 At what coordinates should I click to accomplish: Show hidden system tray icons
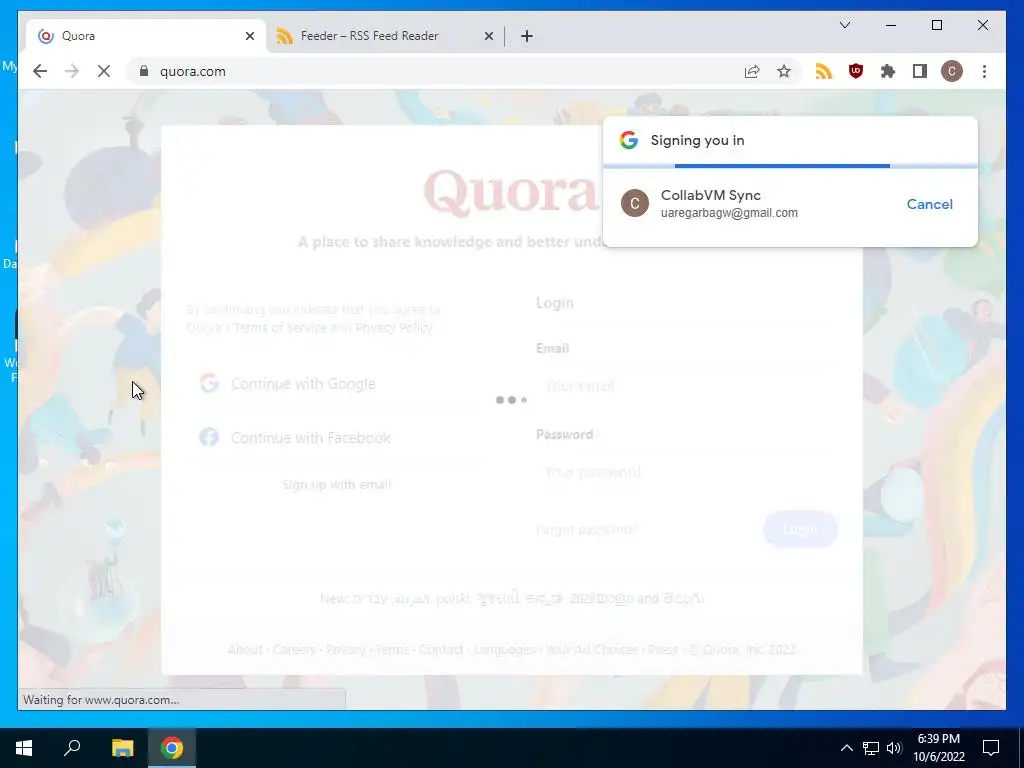click(x=846, y=748)
